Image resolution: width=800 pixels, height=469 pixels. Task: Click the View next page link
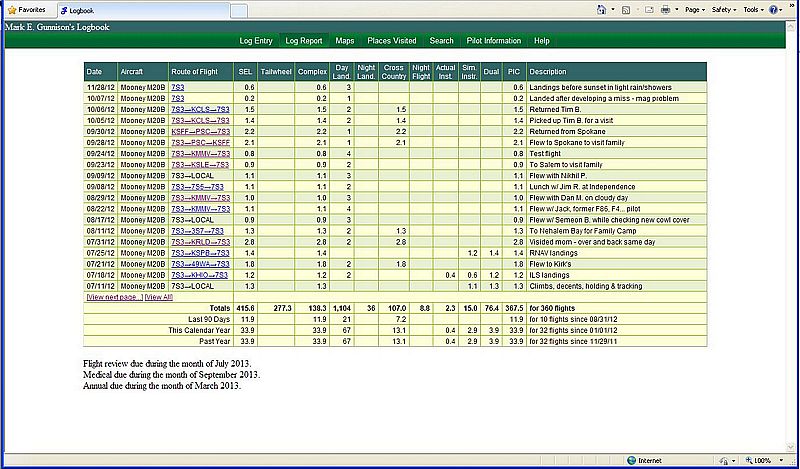[115, 297]
